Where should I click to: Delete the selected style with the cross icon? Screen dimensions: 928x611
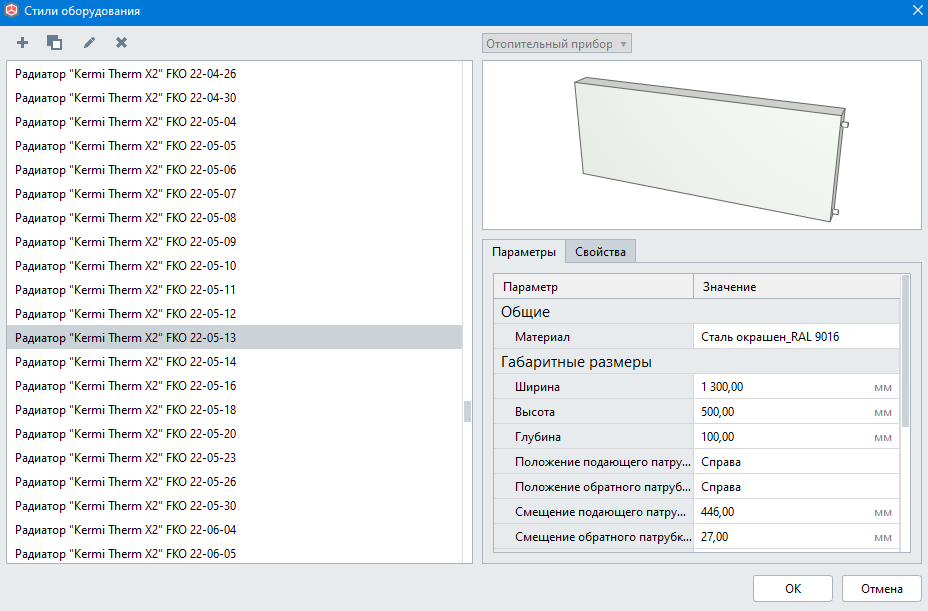click(x=121, y=43)
